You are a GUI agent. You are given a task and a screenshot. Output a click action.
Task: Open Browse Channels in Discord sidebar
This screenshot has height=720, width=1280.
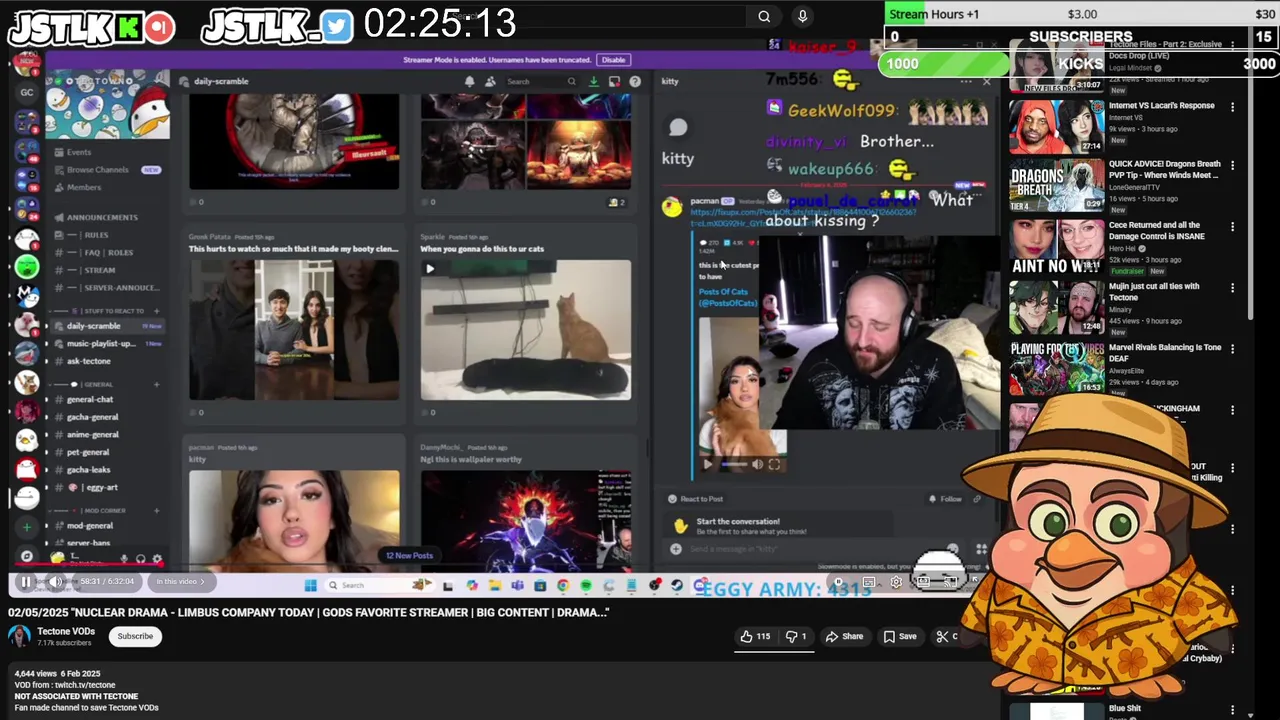click(x=97, y=170)
